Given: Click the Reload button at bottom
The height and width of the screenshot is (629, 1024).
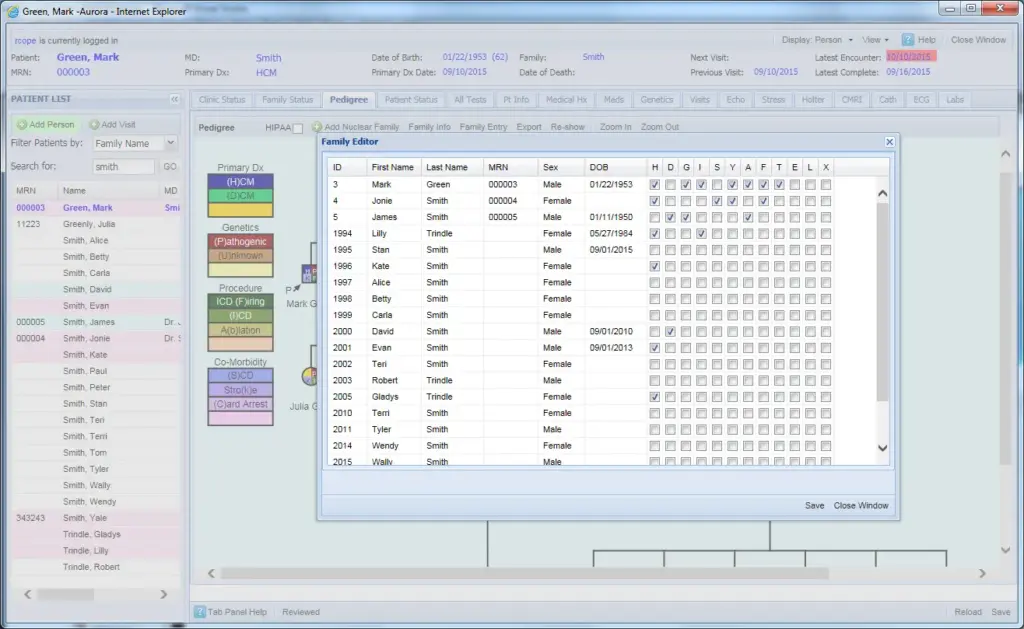Looking at the screenshot, I should [x=967, y=612].
